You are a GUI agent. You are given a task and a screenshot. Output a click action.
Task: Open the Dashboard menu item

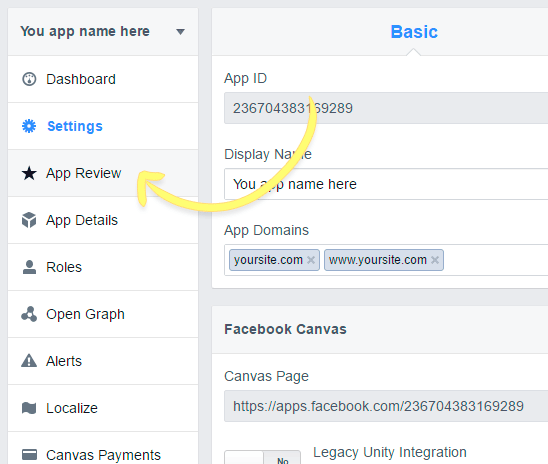click(x=103, y=79)
